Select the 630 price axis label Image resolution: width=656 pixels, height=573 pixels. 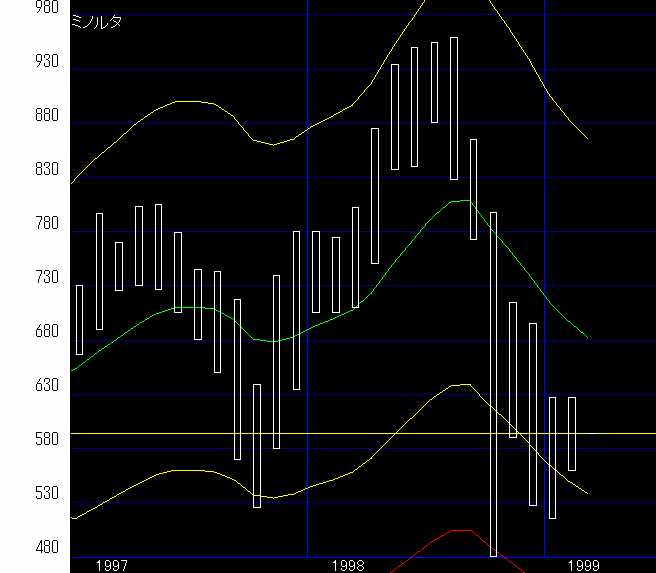[x=18, y=385]
